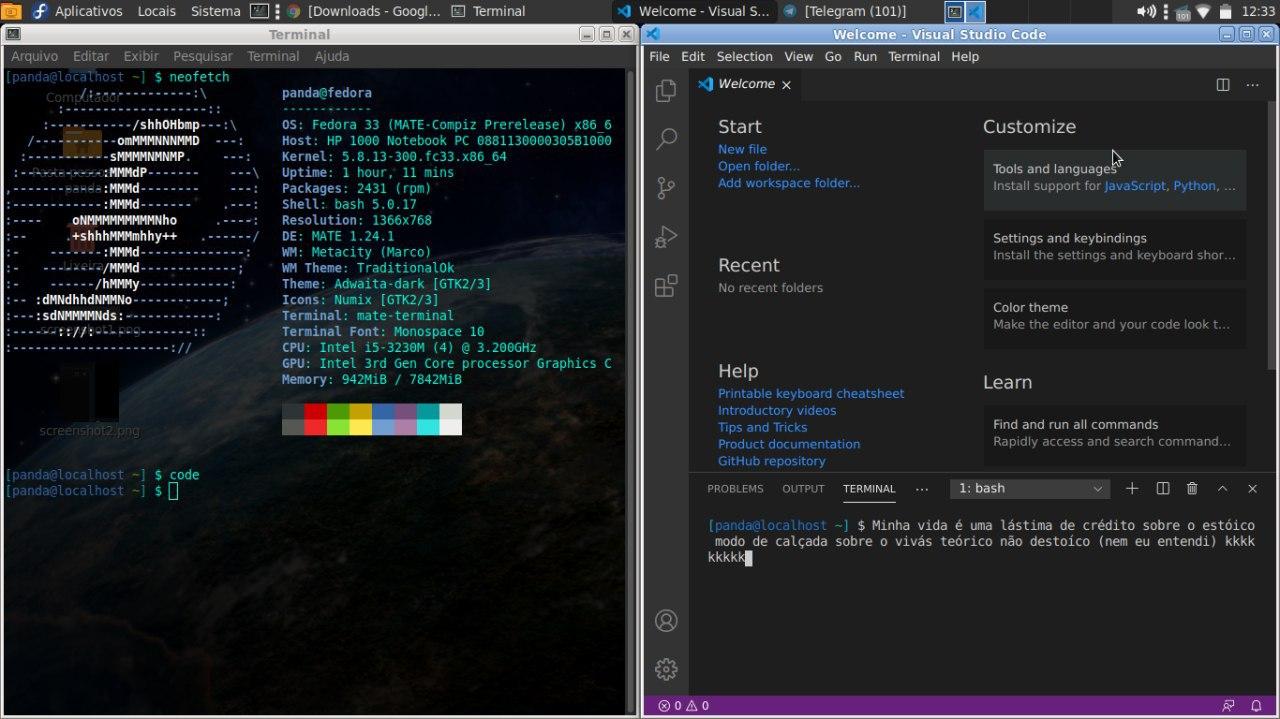The height and width of the screenshot is (719, 1280).
Task: Open the Source Control view
Action: tap(666, 187)
